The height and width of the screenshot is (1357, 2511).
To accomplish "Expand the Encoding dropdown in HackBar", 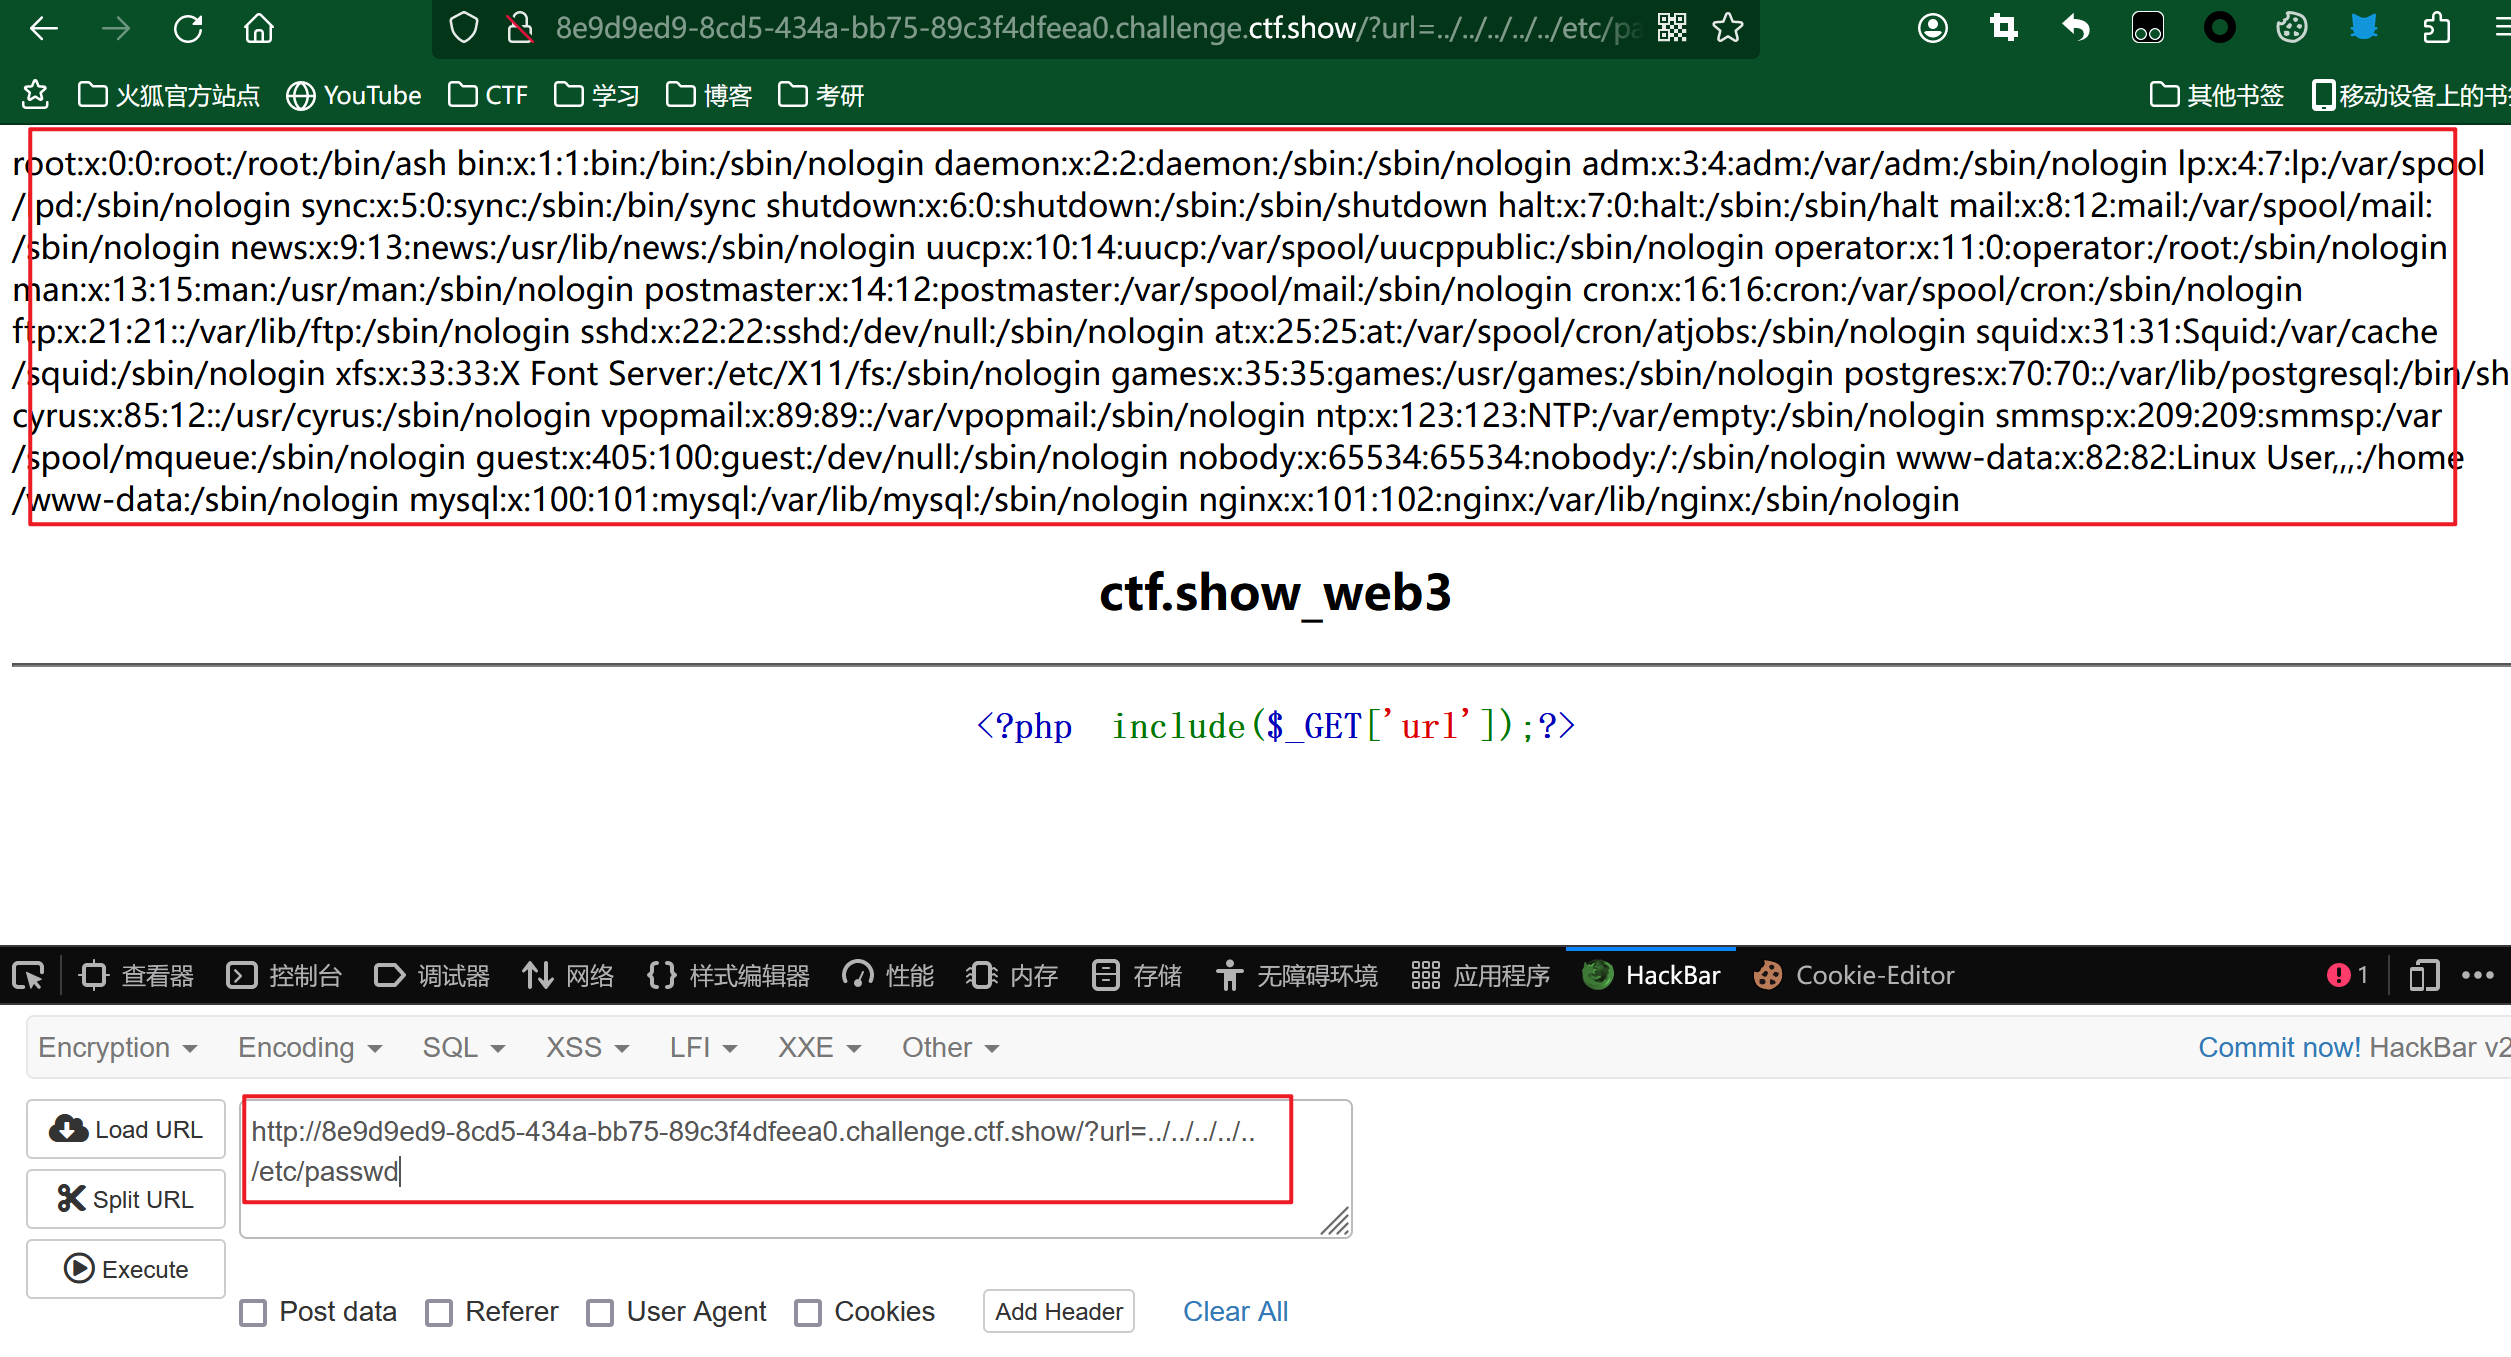I will click(x=310, y=1047).
